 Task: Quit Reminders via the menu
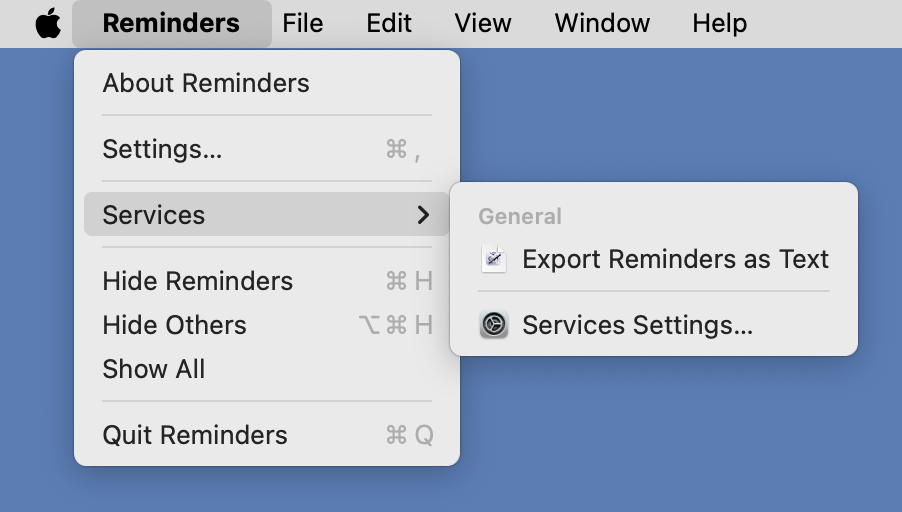click(x=195, y=435)
